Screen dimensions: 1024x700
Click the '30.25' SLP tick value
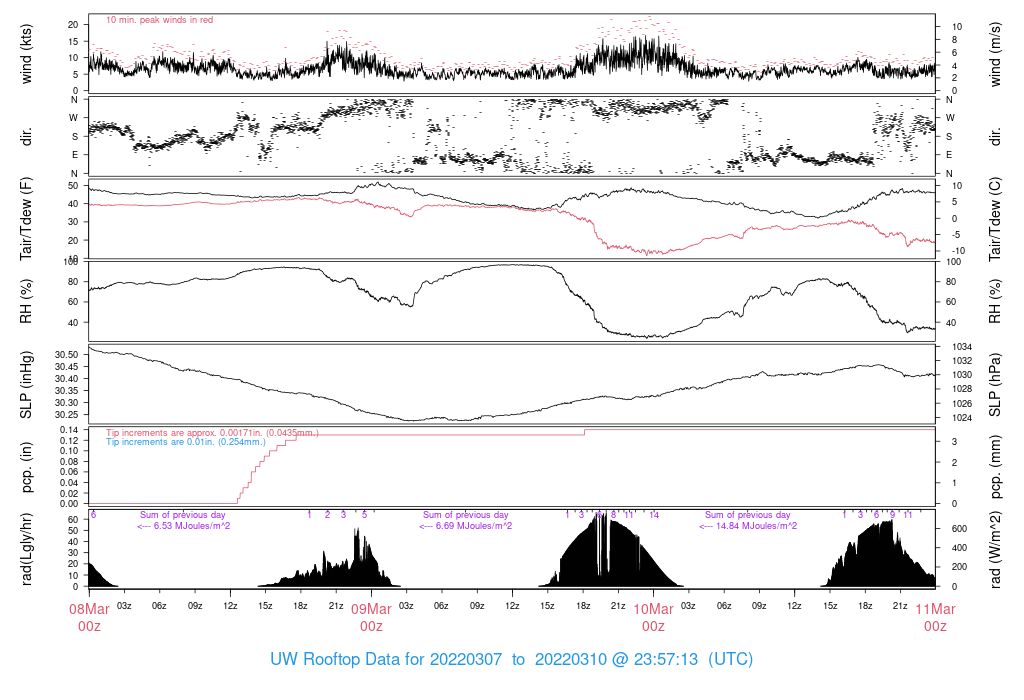click(x=67, y=415)
